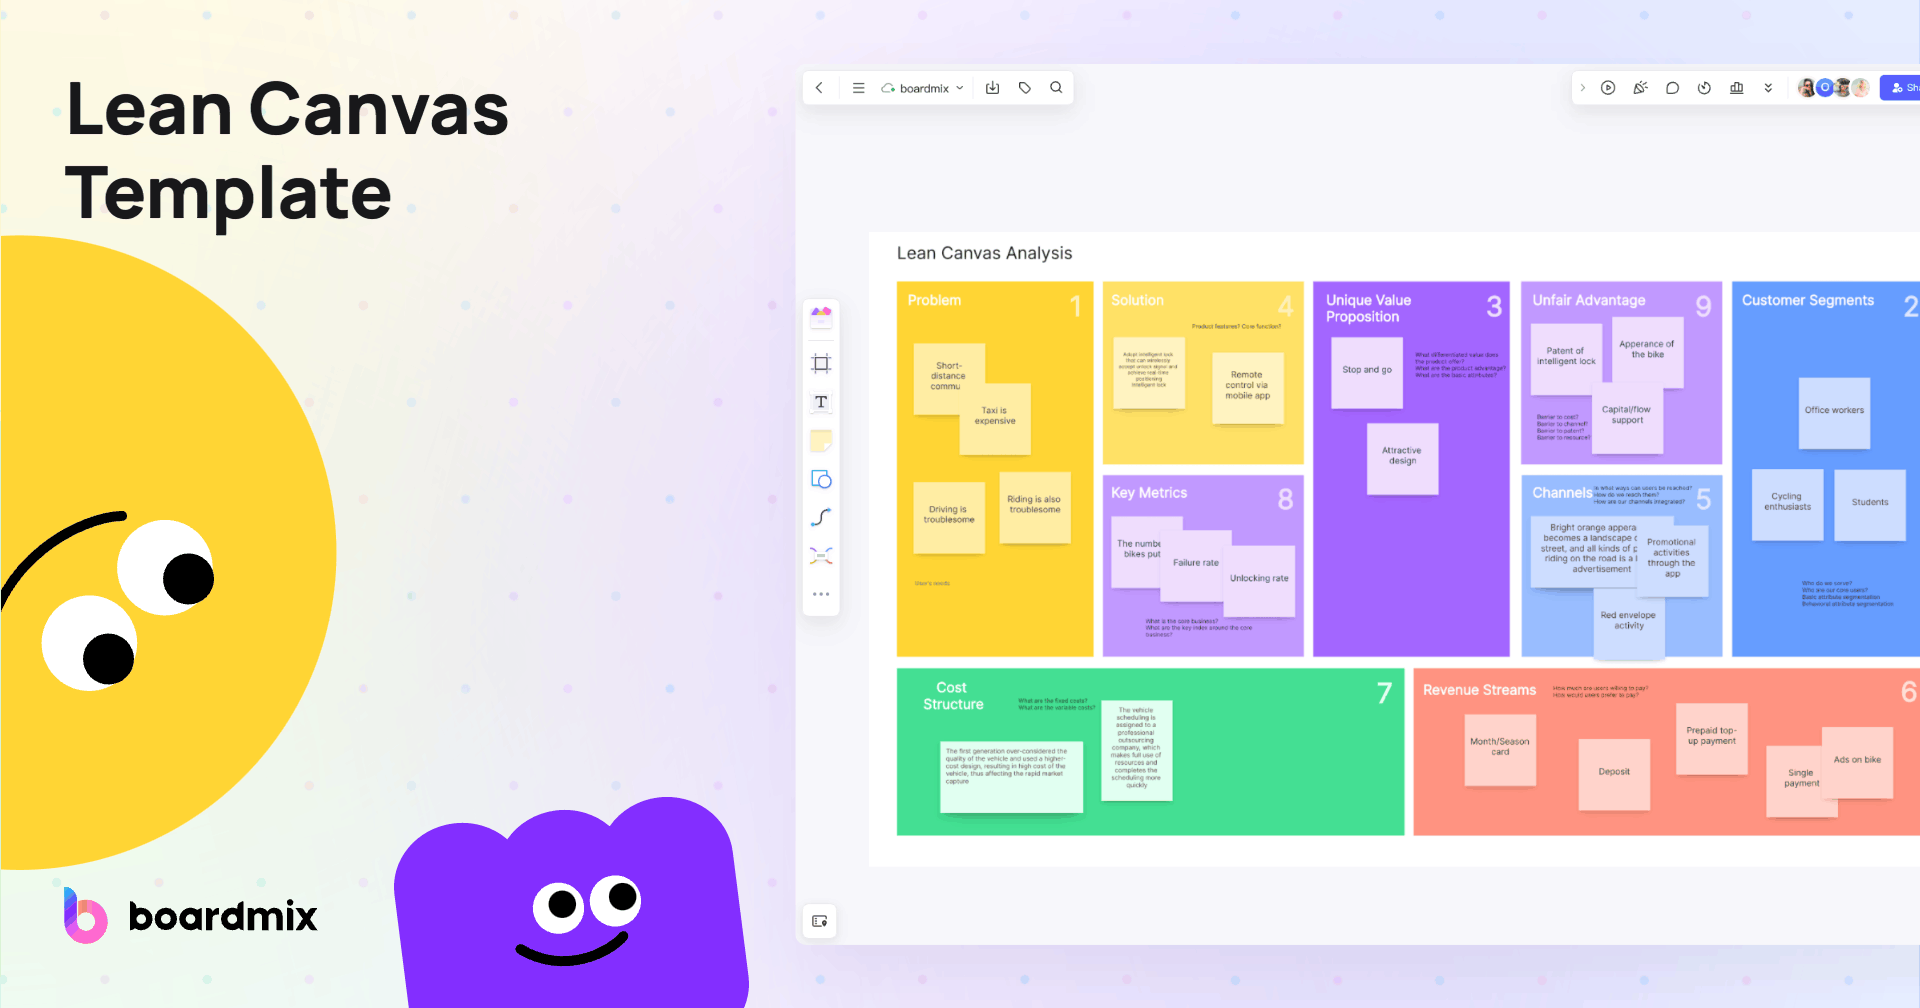The height and width of the screenshot is (1008, 1920).
Task: Select the Key Metrics header
Action: pos(1149,493)
